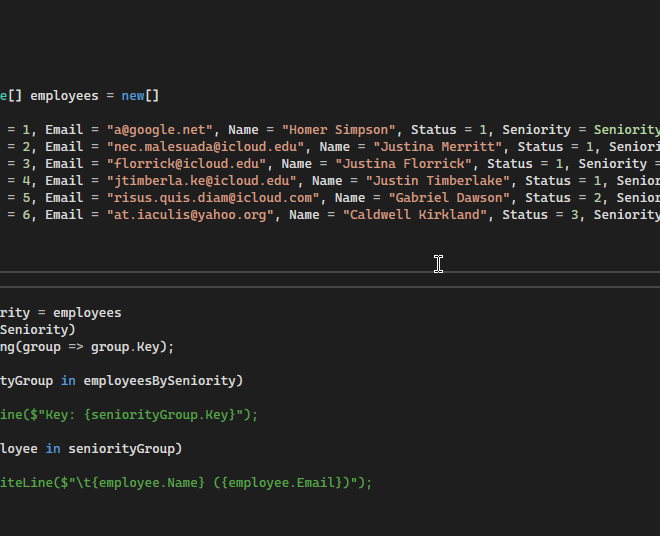
Task: Click "{seniorityGroup.Key}" inside the interpolated string
Action: tap(160, 415)
